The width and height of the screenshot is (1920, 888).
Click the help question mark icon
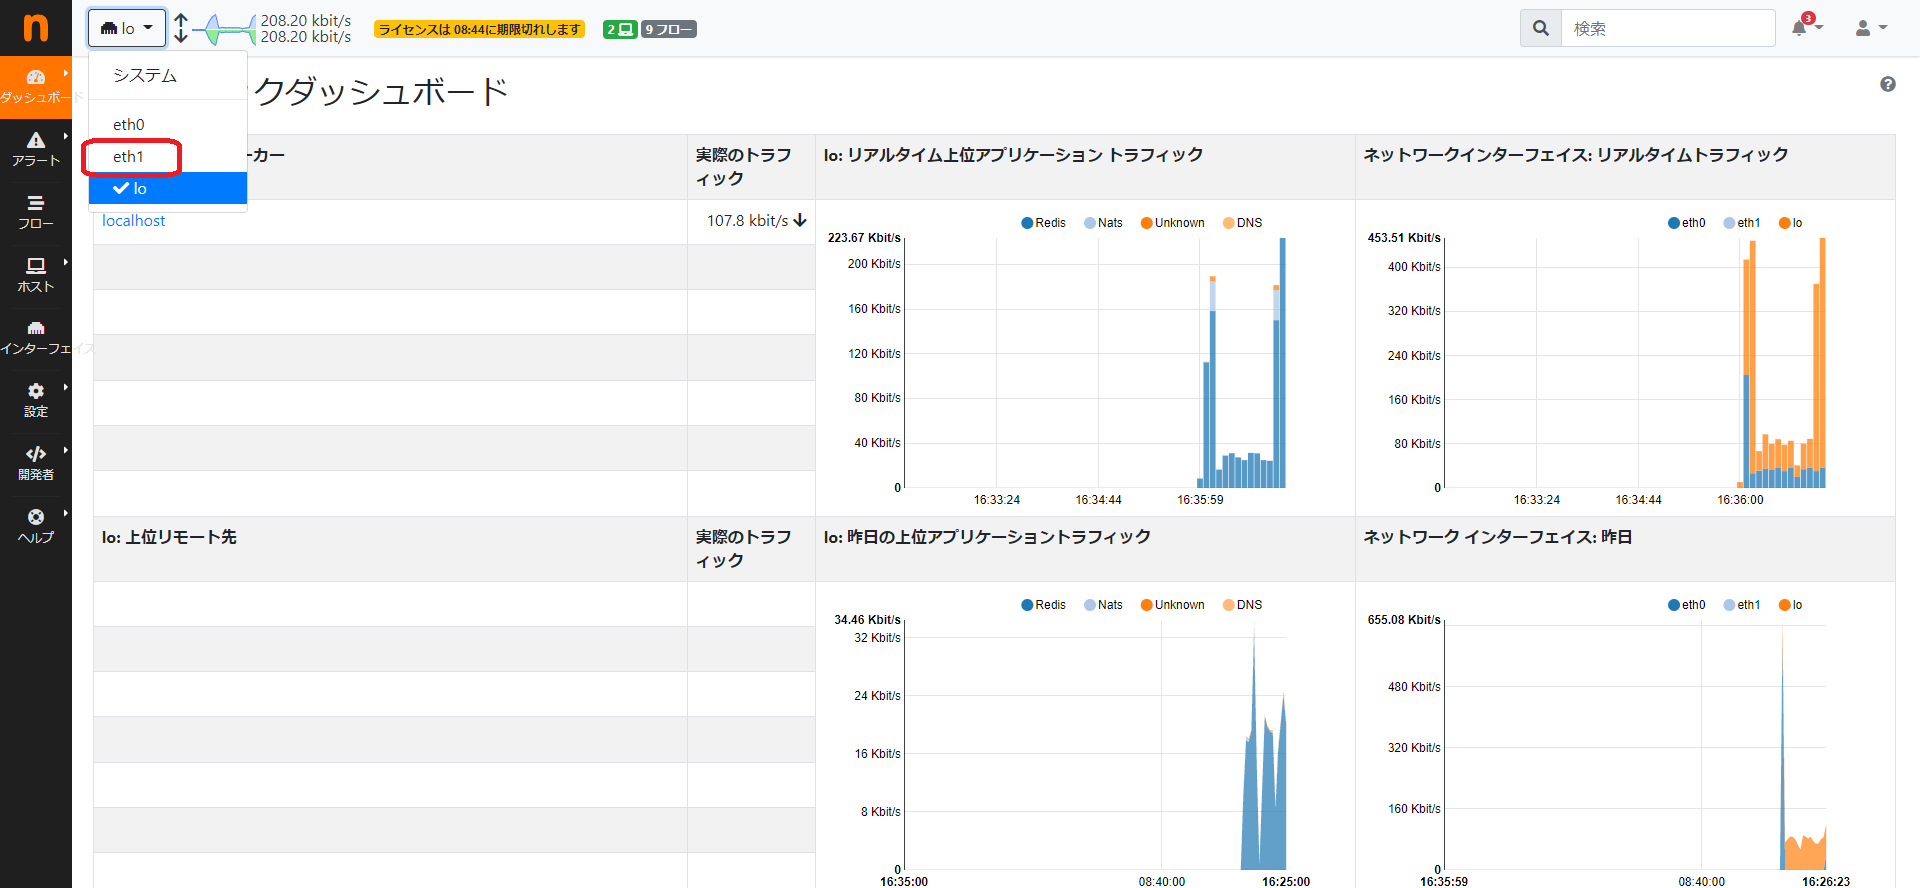coord(1888,84)
